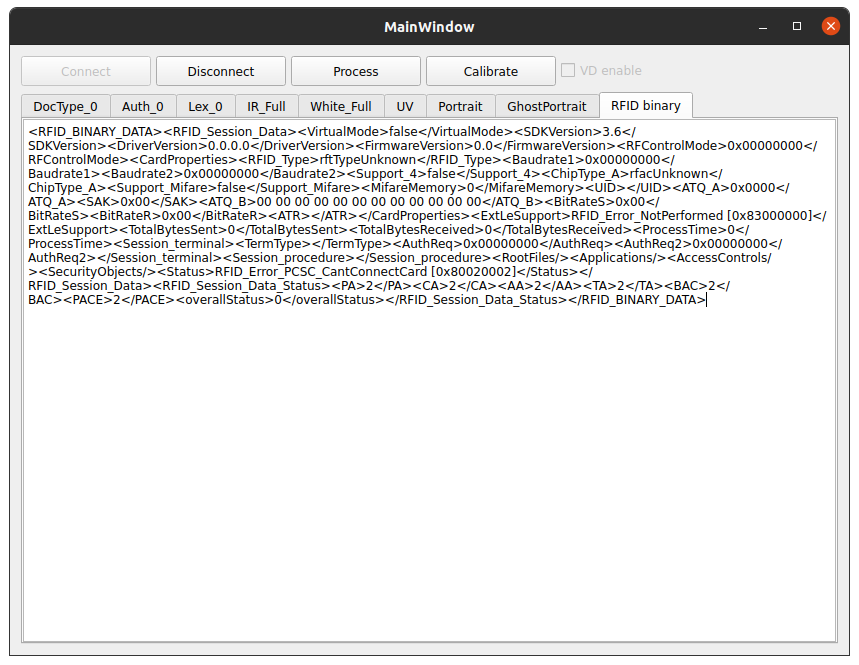Open the GhostPortrait tab

[x=547, y=106]
